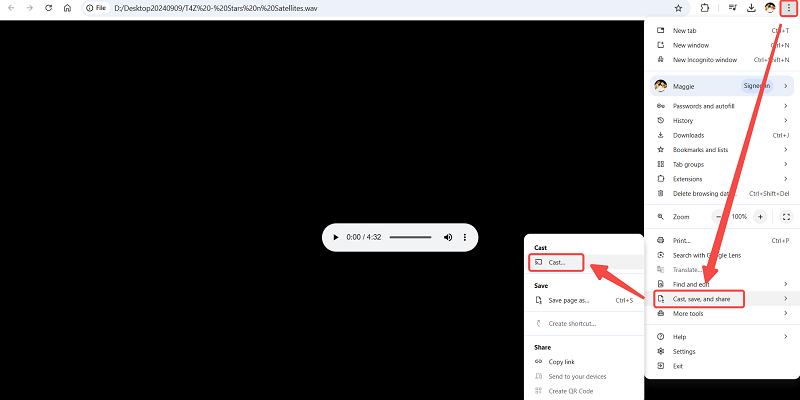
Task: Click the browser back arrow
Action: [11, 8]
